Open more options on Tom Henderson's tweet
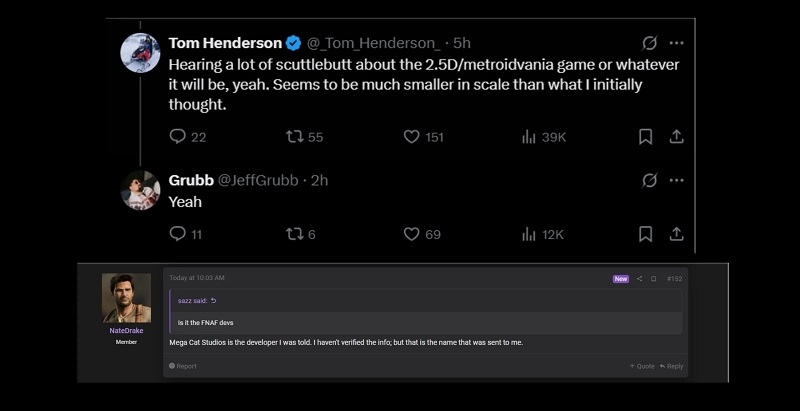 [x=677, y=43]
